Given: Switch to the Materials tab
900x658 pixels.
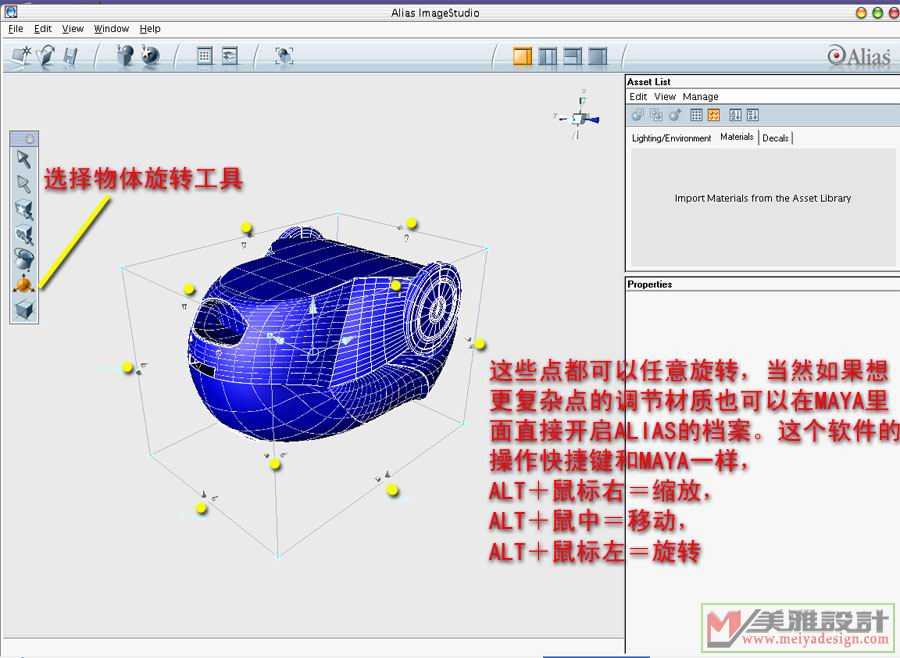Looking at the screenshot, I should [x=736, y=137].
